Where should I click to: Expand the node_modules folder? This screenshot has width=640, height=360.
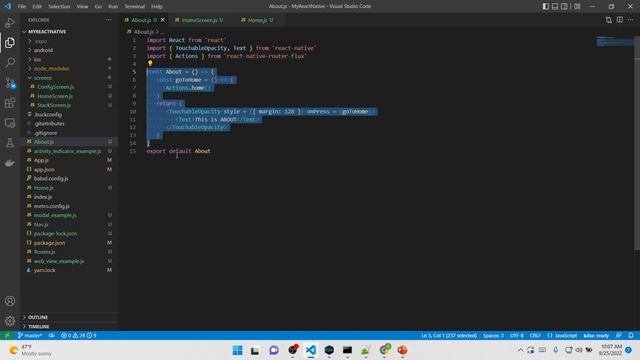pos(51,69)
